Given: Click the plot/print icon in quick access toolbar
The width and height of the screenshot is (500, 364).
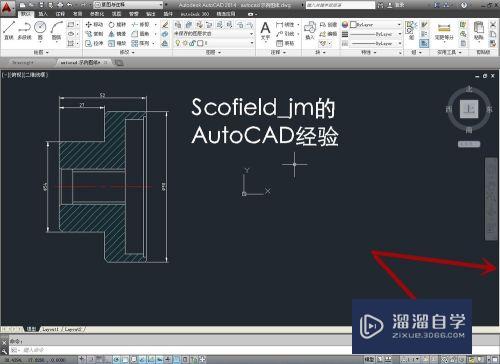Looking at the screenshot, I should coord(60,5).
